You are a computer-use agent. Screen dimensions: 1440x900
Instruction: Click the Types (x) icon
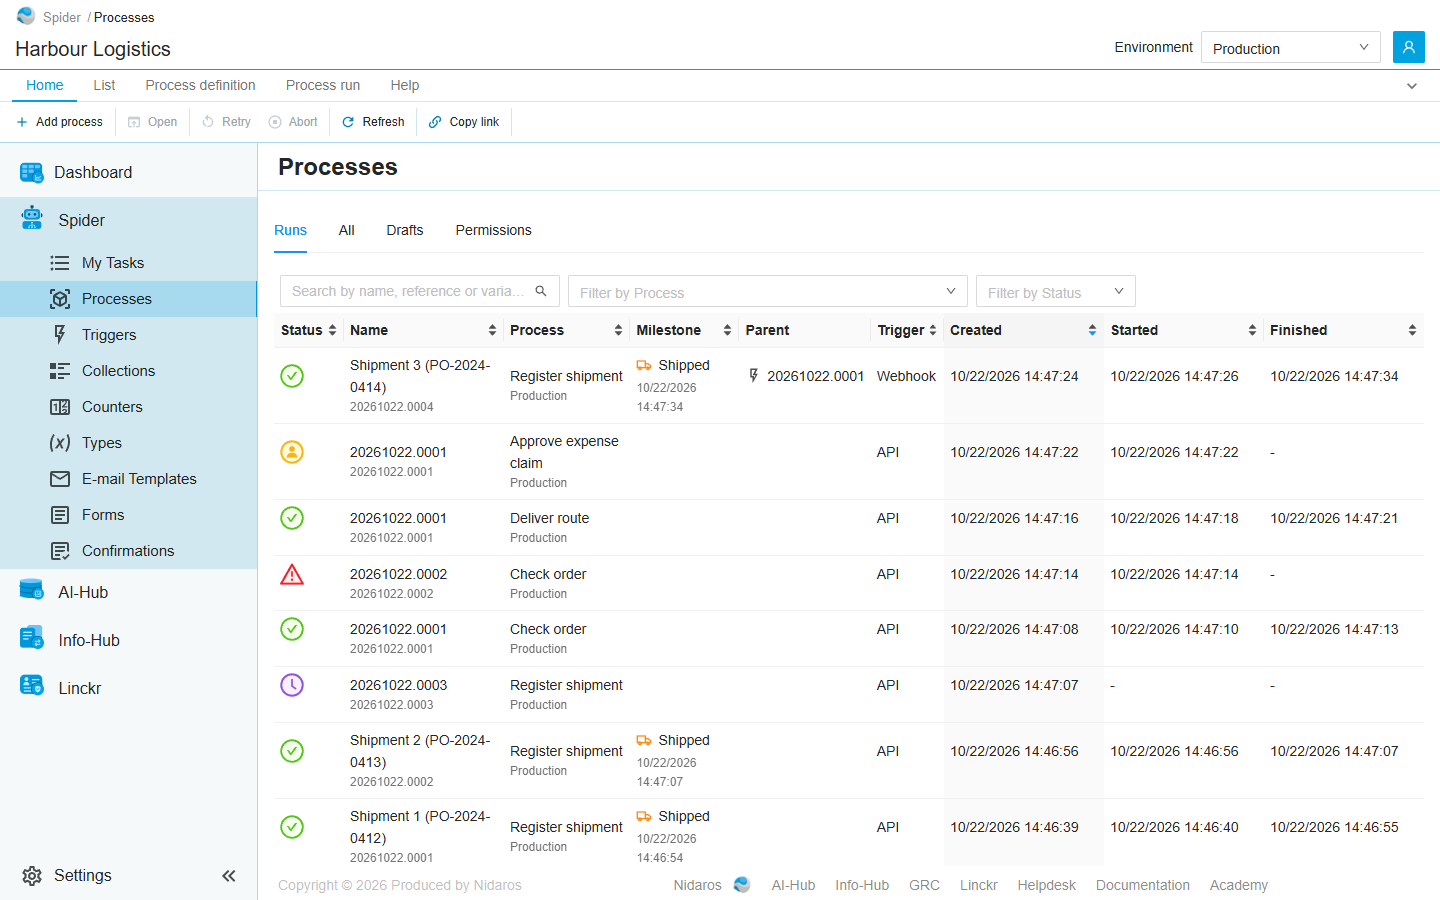tap(60, 443)
